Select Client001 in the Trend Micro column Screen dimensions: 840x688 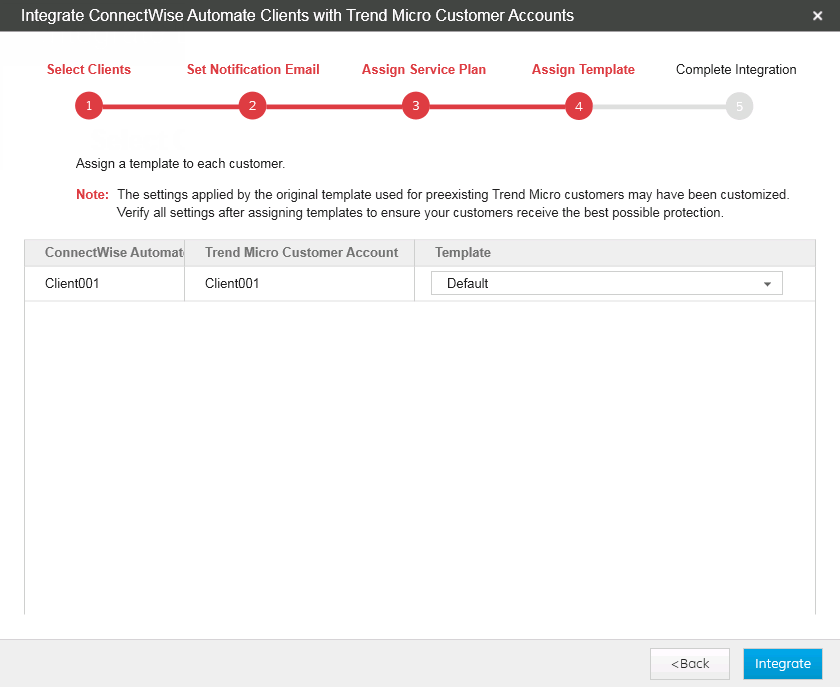(x=232, y=284)
